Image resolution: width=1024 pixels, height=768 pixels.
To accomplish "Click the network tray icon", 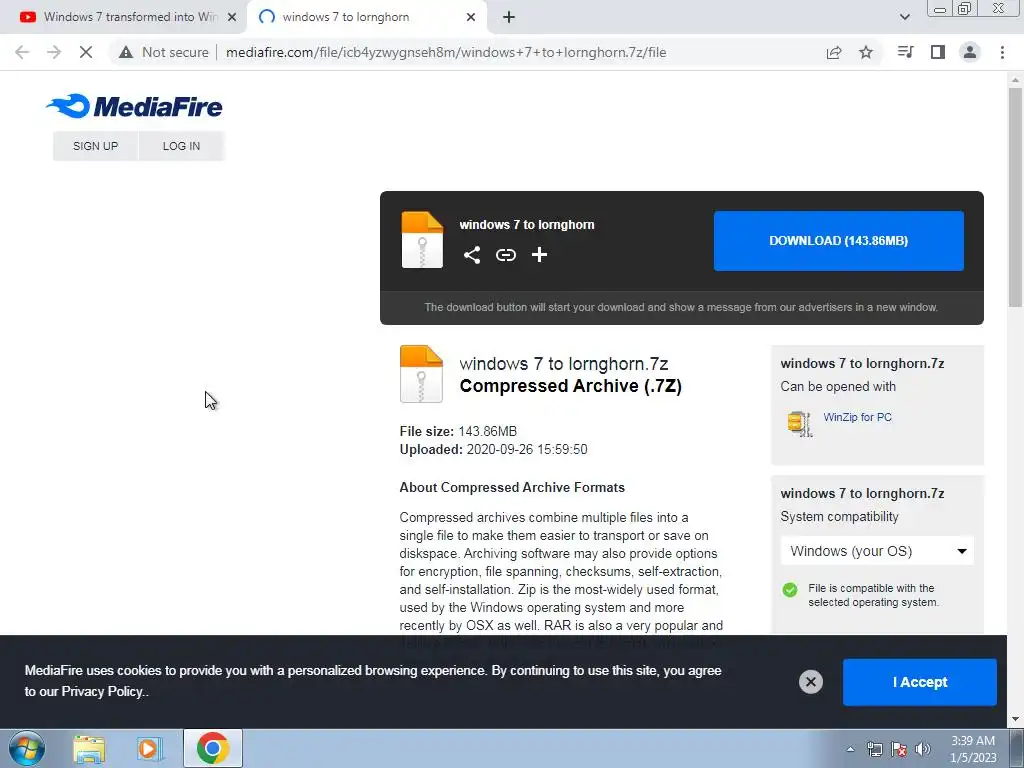I will click(x=874, y=749).
